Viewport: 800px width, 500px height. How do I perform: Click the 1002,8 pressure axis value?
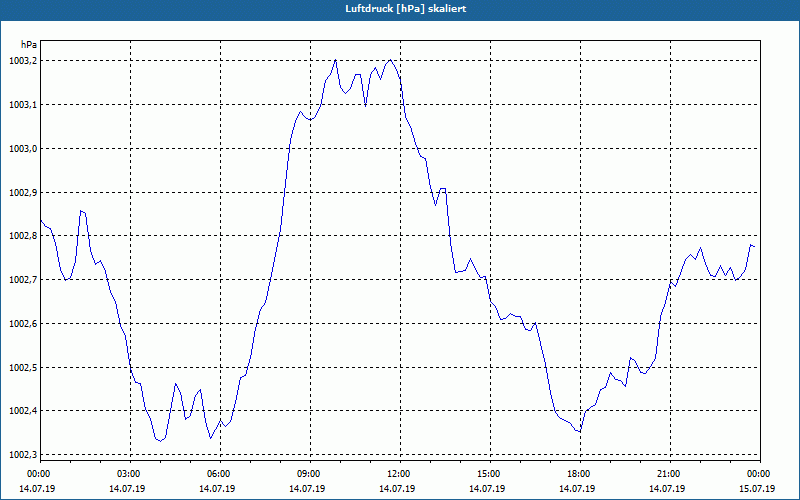(x=23, y=236)
